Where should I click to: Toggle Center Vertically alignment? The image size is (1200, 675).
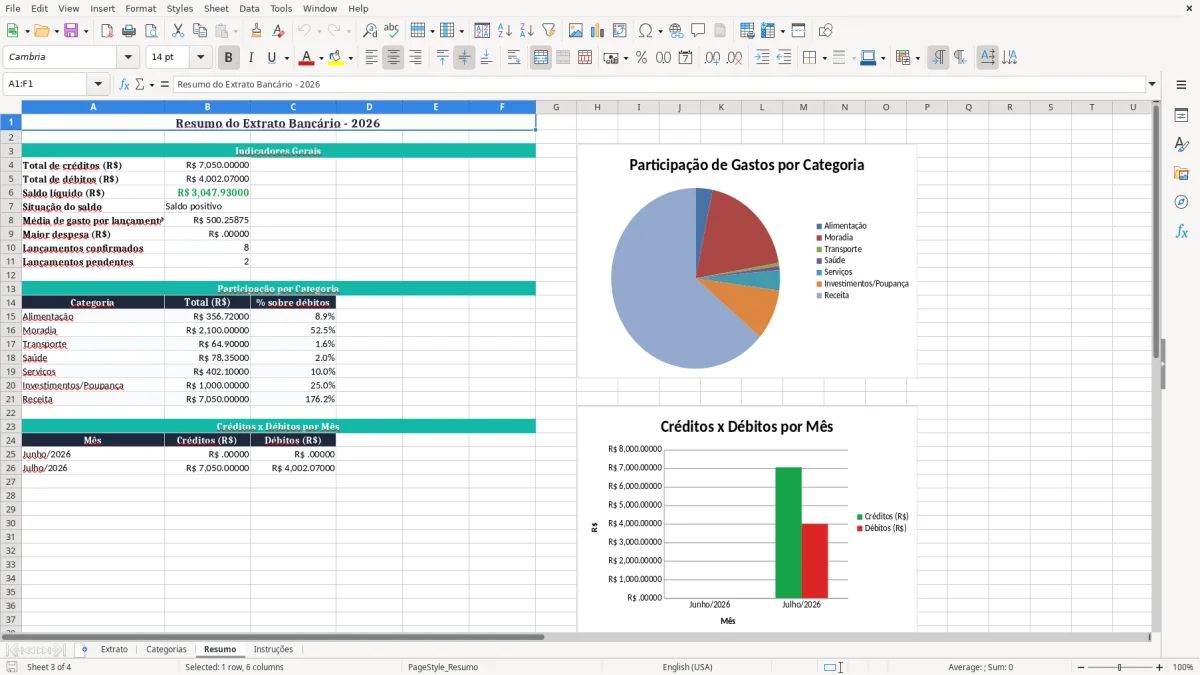pyautogui.click(x=464, y=58)
